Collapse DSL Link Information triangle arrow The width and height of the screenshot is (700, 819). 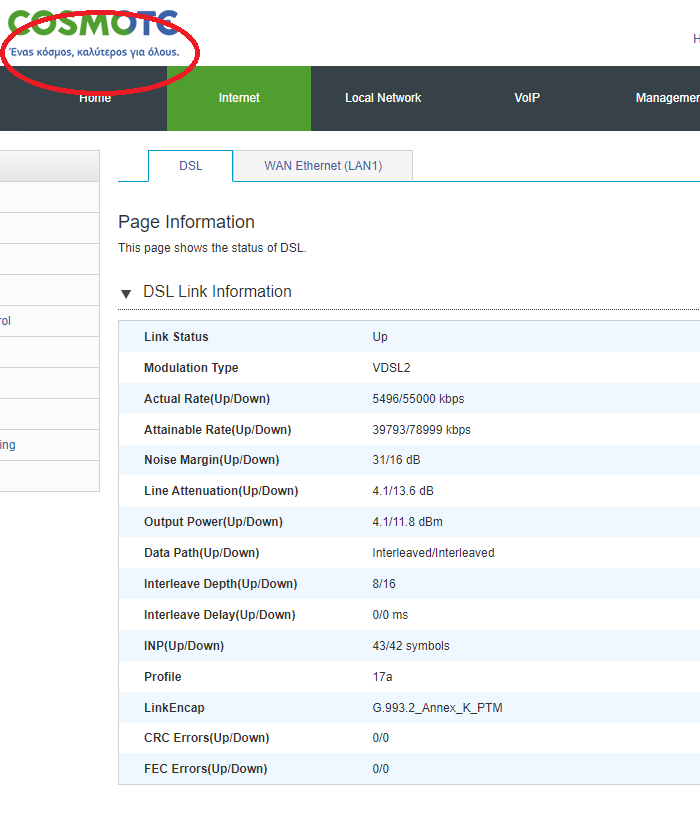click(126, 293)
